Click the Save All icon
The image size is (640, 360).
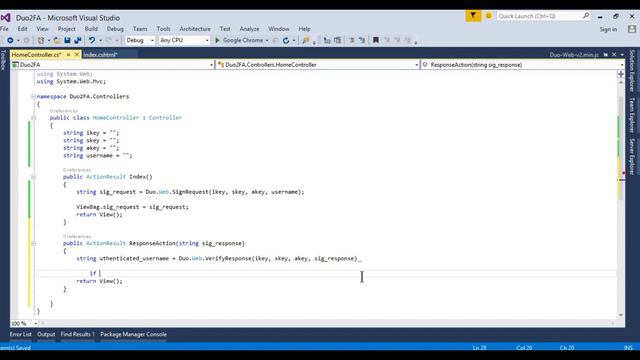[78, 40]
